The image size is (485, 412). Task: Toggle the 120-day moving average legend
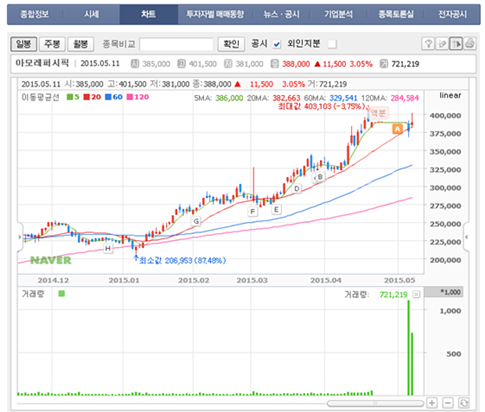coord(138,97)
